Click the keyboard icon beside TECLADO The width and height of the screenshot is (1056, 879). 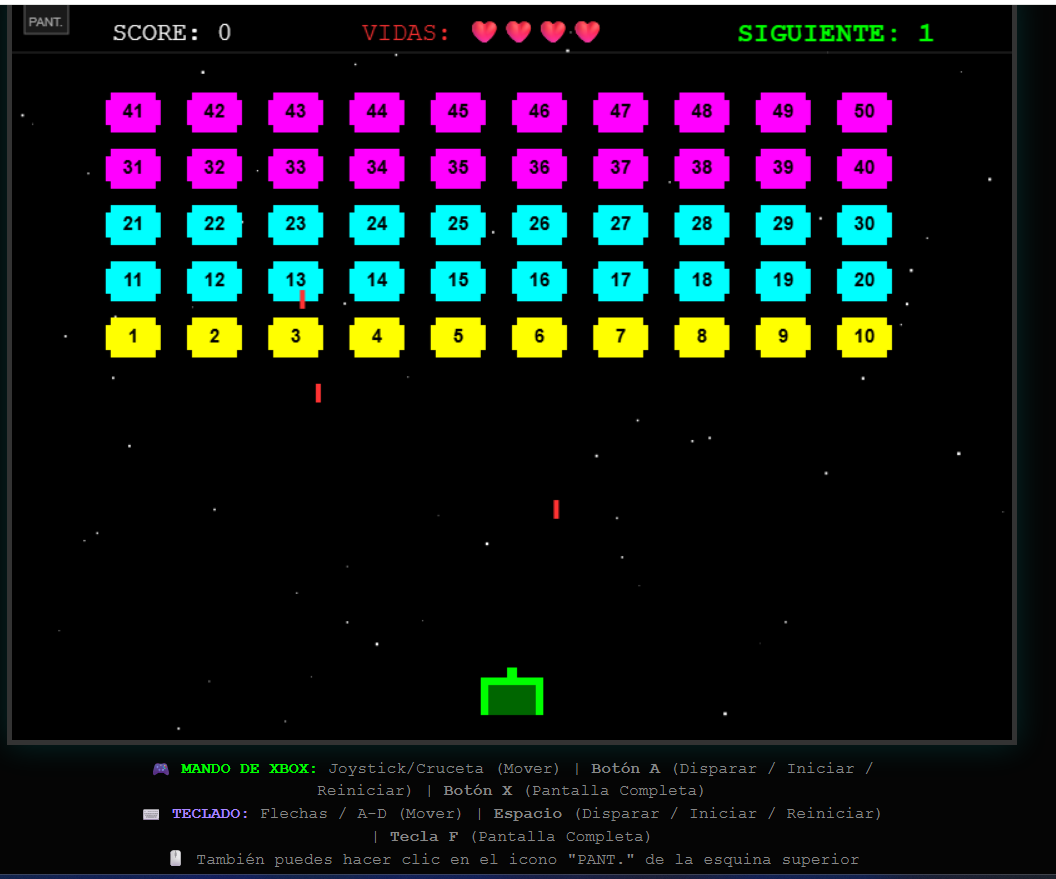tap(152, 814)
